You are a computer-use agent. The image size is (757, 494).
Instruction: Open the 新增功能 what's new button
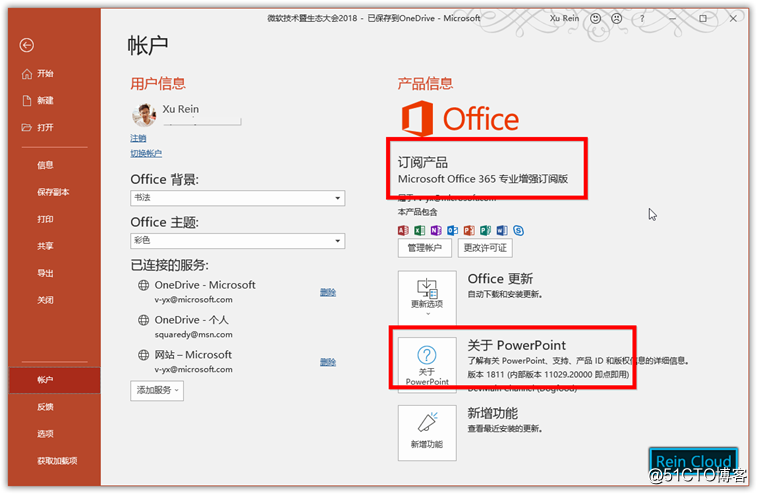click(427, 433)
